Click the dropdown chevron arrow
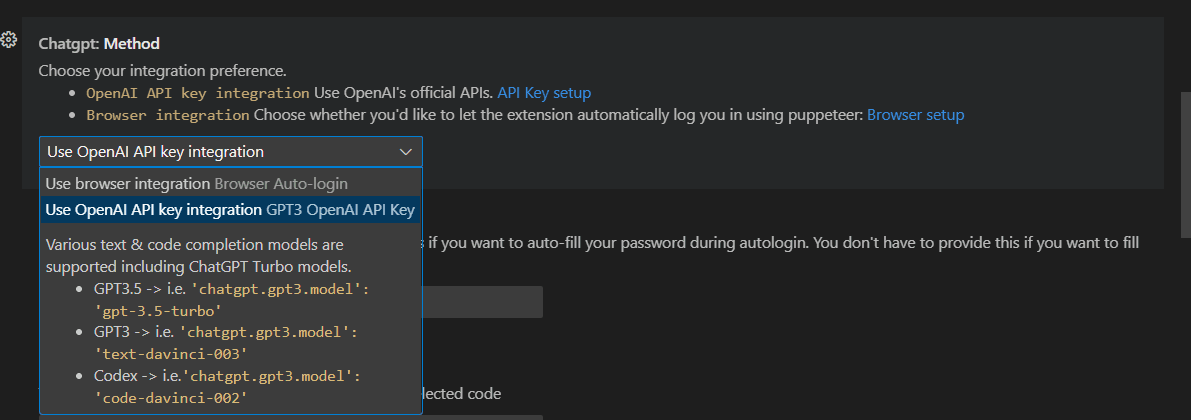Viewport: 1191px width, 420px height. pyautogui.click(x=405, y=152)
